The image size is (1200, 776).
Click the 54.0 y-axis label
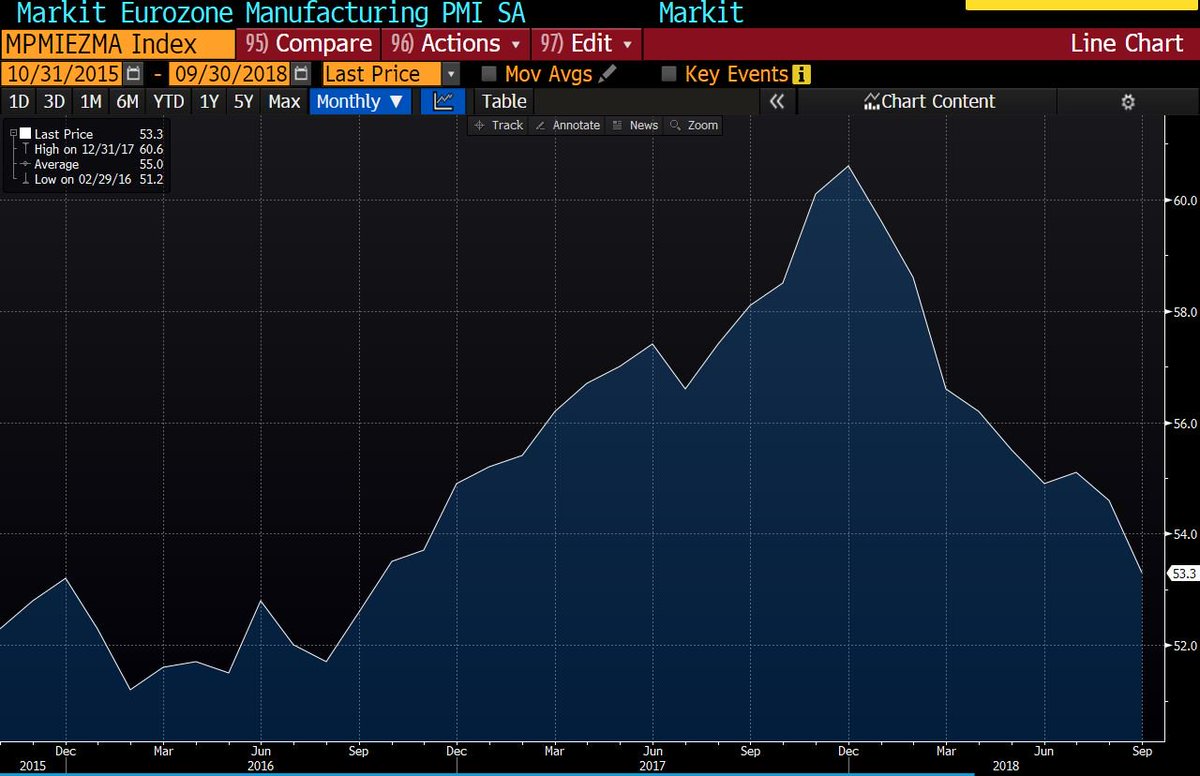(x=1184, y=534)
